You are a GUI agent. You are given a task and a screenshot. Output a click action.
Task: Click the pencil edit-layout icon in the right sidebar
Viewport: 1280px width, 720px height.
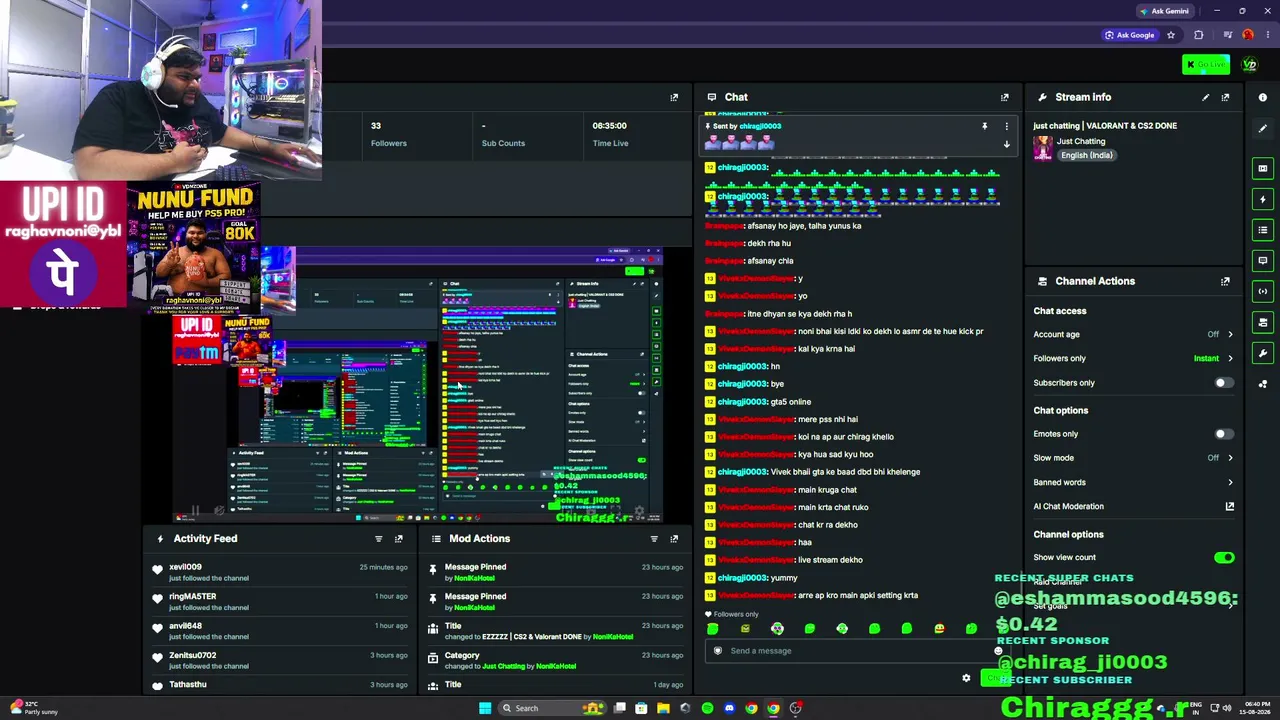coord(1262,129)
